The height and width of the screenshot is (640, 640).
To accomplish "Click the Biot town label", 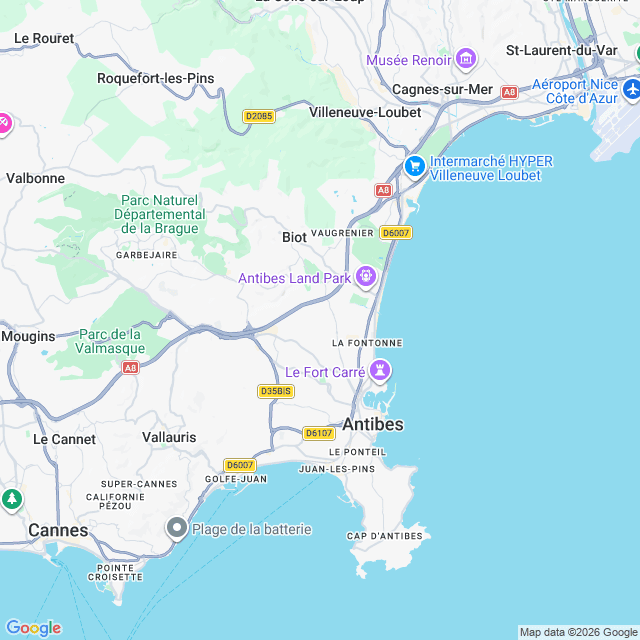I will click(x=294, y=238).
